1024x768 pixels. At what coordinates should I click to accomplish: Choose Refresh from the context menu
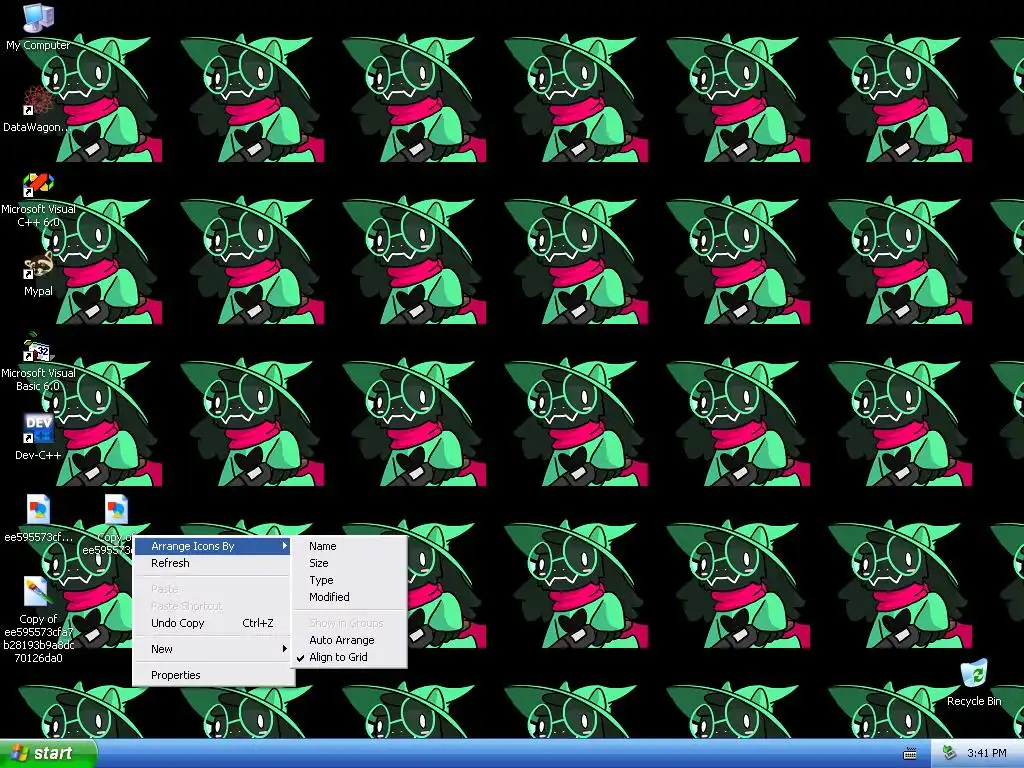coord(213,563)
